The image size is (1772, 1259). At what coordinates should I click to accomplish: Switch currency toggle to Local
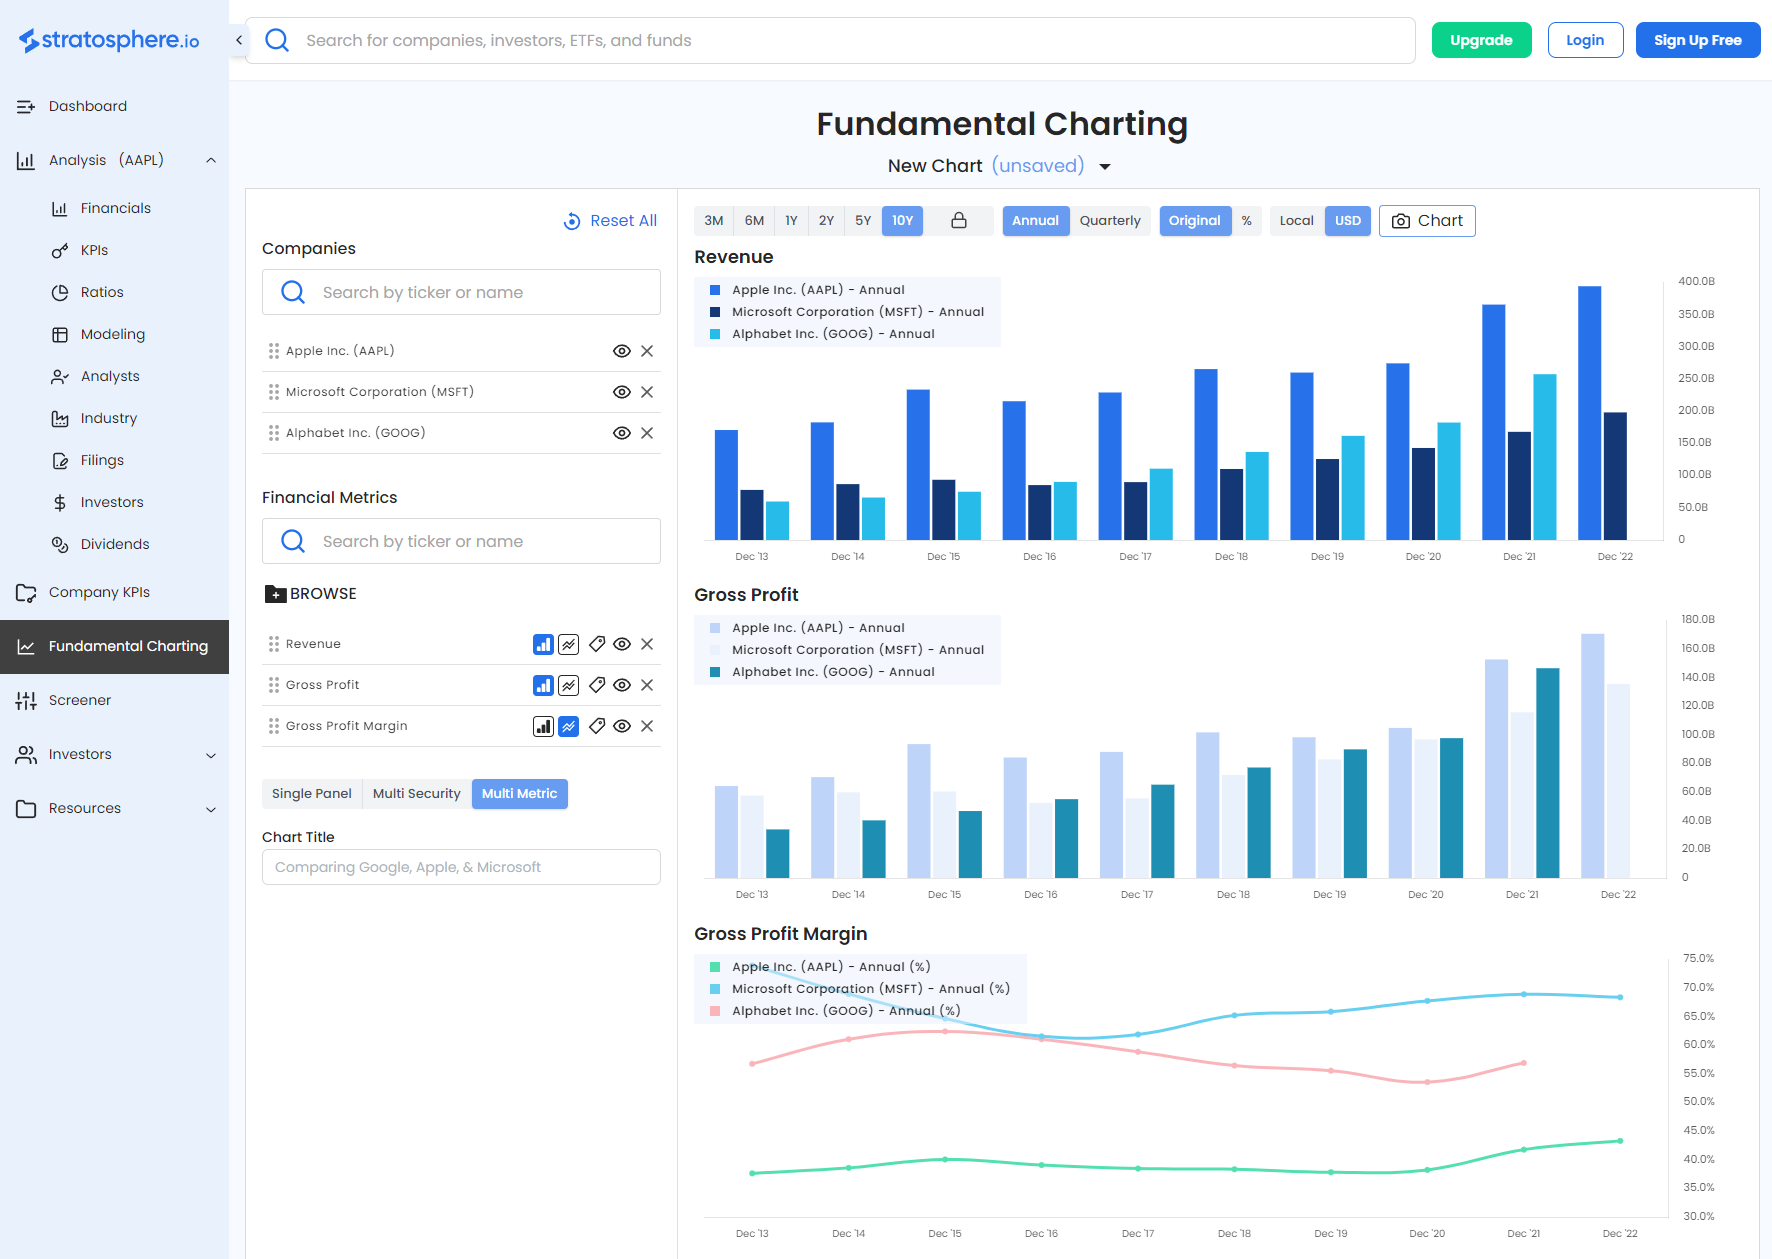click(1296, 221)
